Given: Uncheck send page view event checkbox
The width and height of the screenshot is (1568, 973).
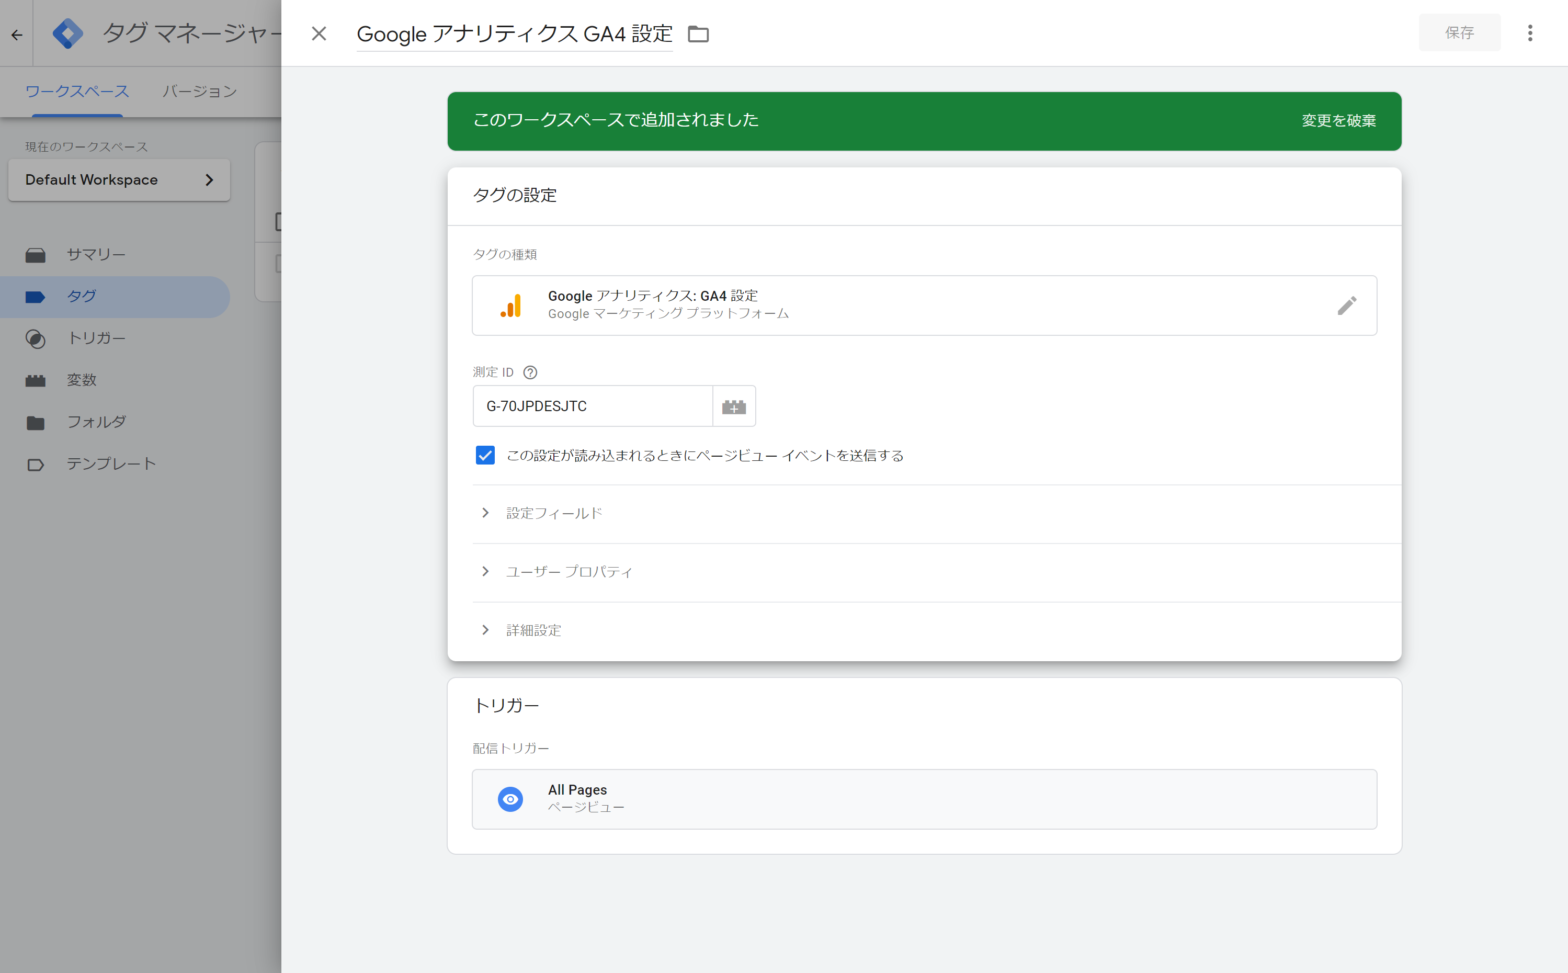Looking at the screenshot, I should pos(485,455).
